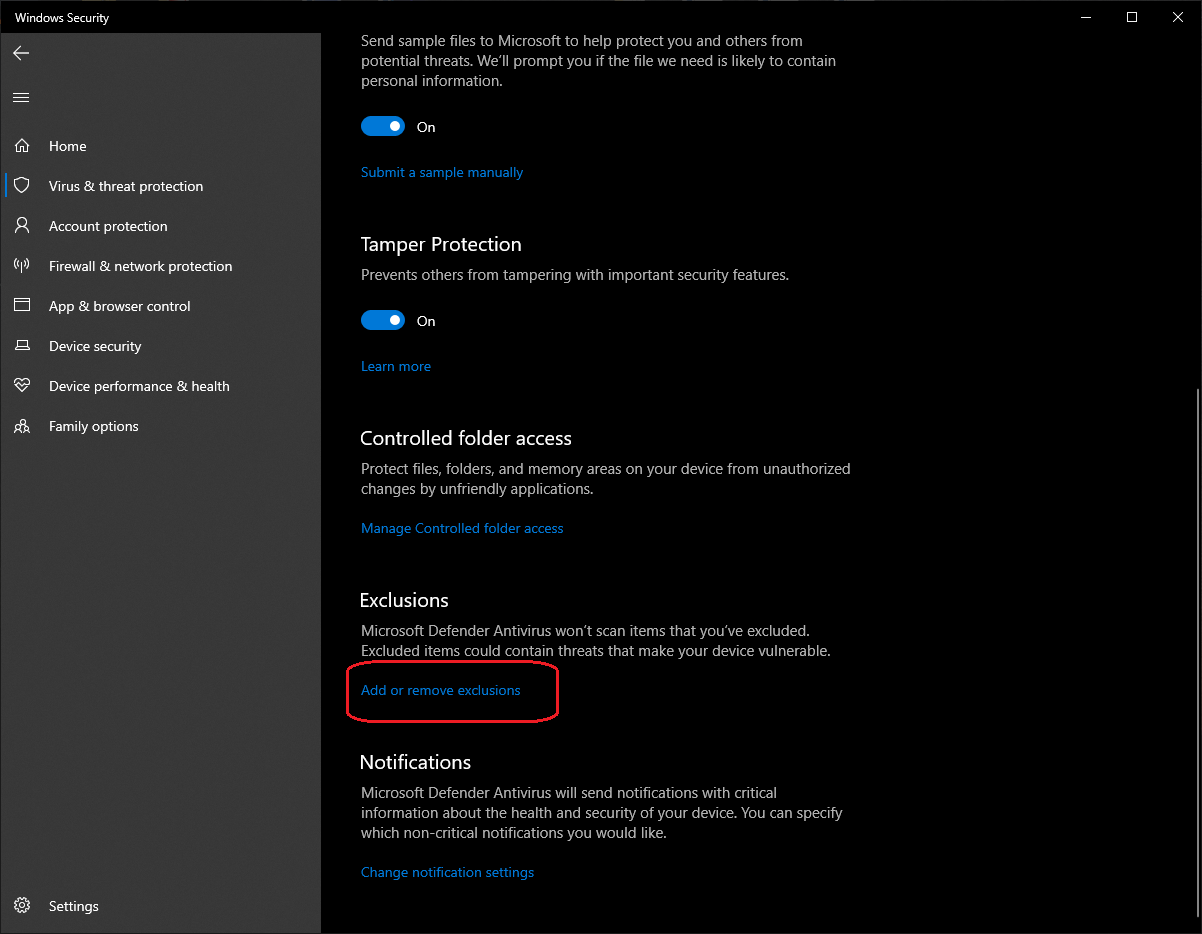Image resolution: width=1202 pixels, height=934 pixels.
Task: Click the App & browser control window icon
Action: click(22, 306)
